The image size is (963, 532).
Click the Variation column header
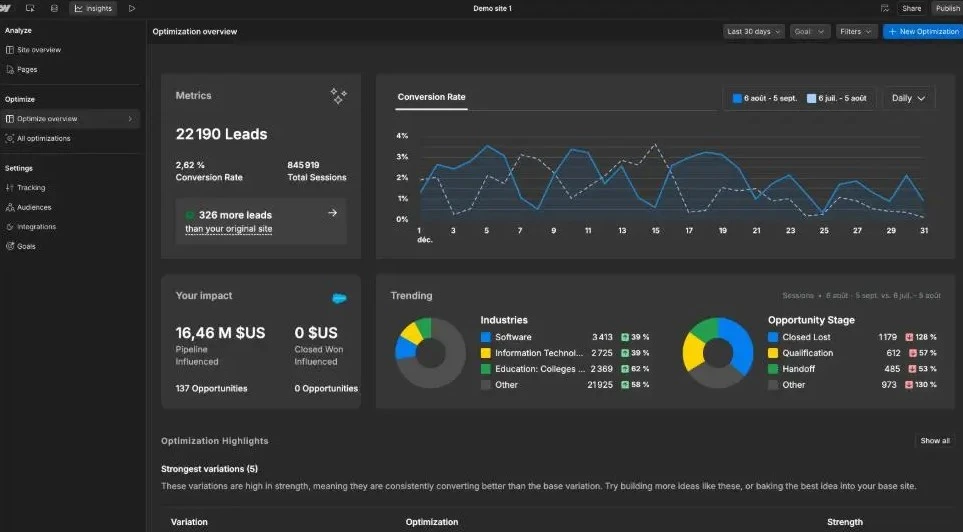189,522
